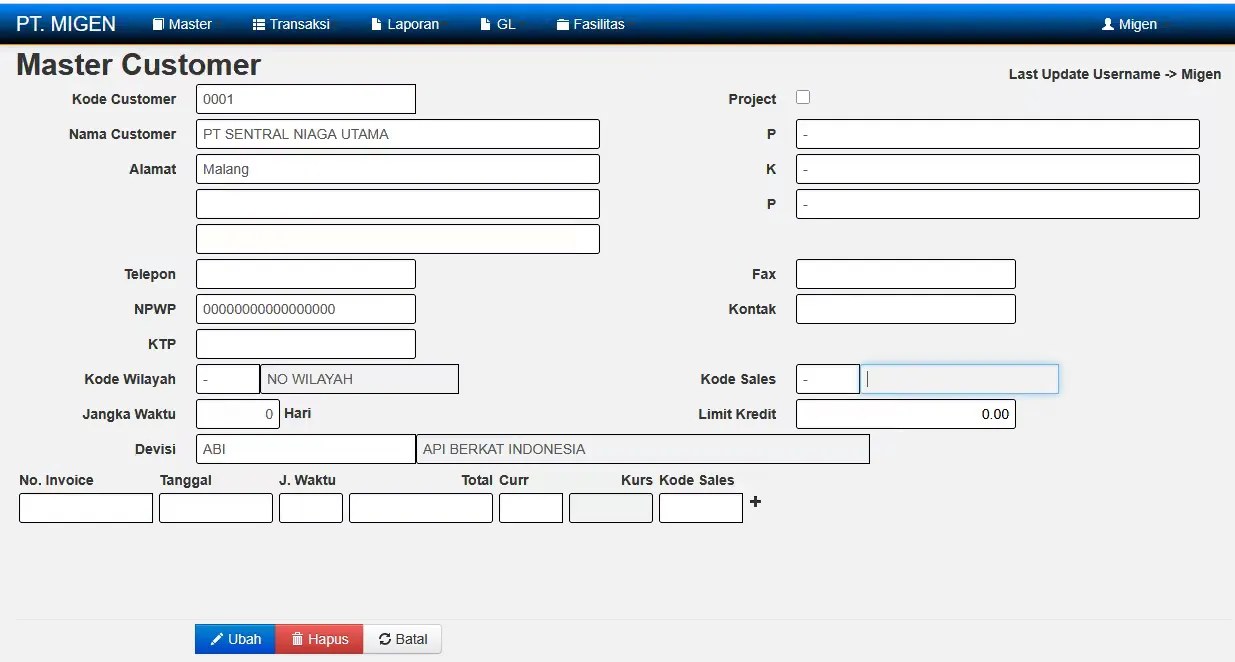The image size is (1235, 662).
Task: Click the empty third Alamat line
Action: click(398, 239)
